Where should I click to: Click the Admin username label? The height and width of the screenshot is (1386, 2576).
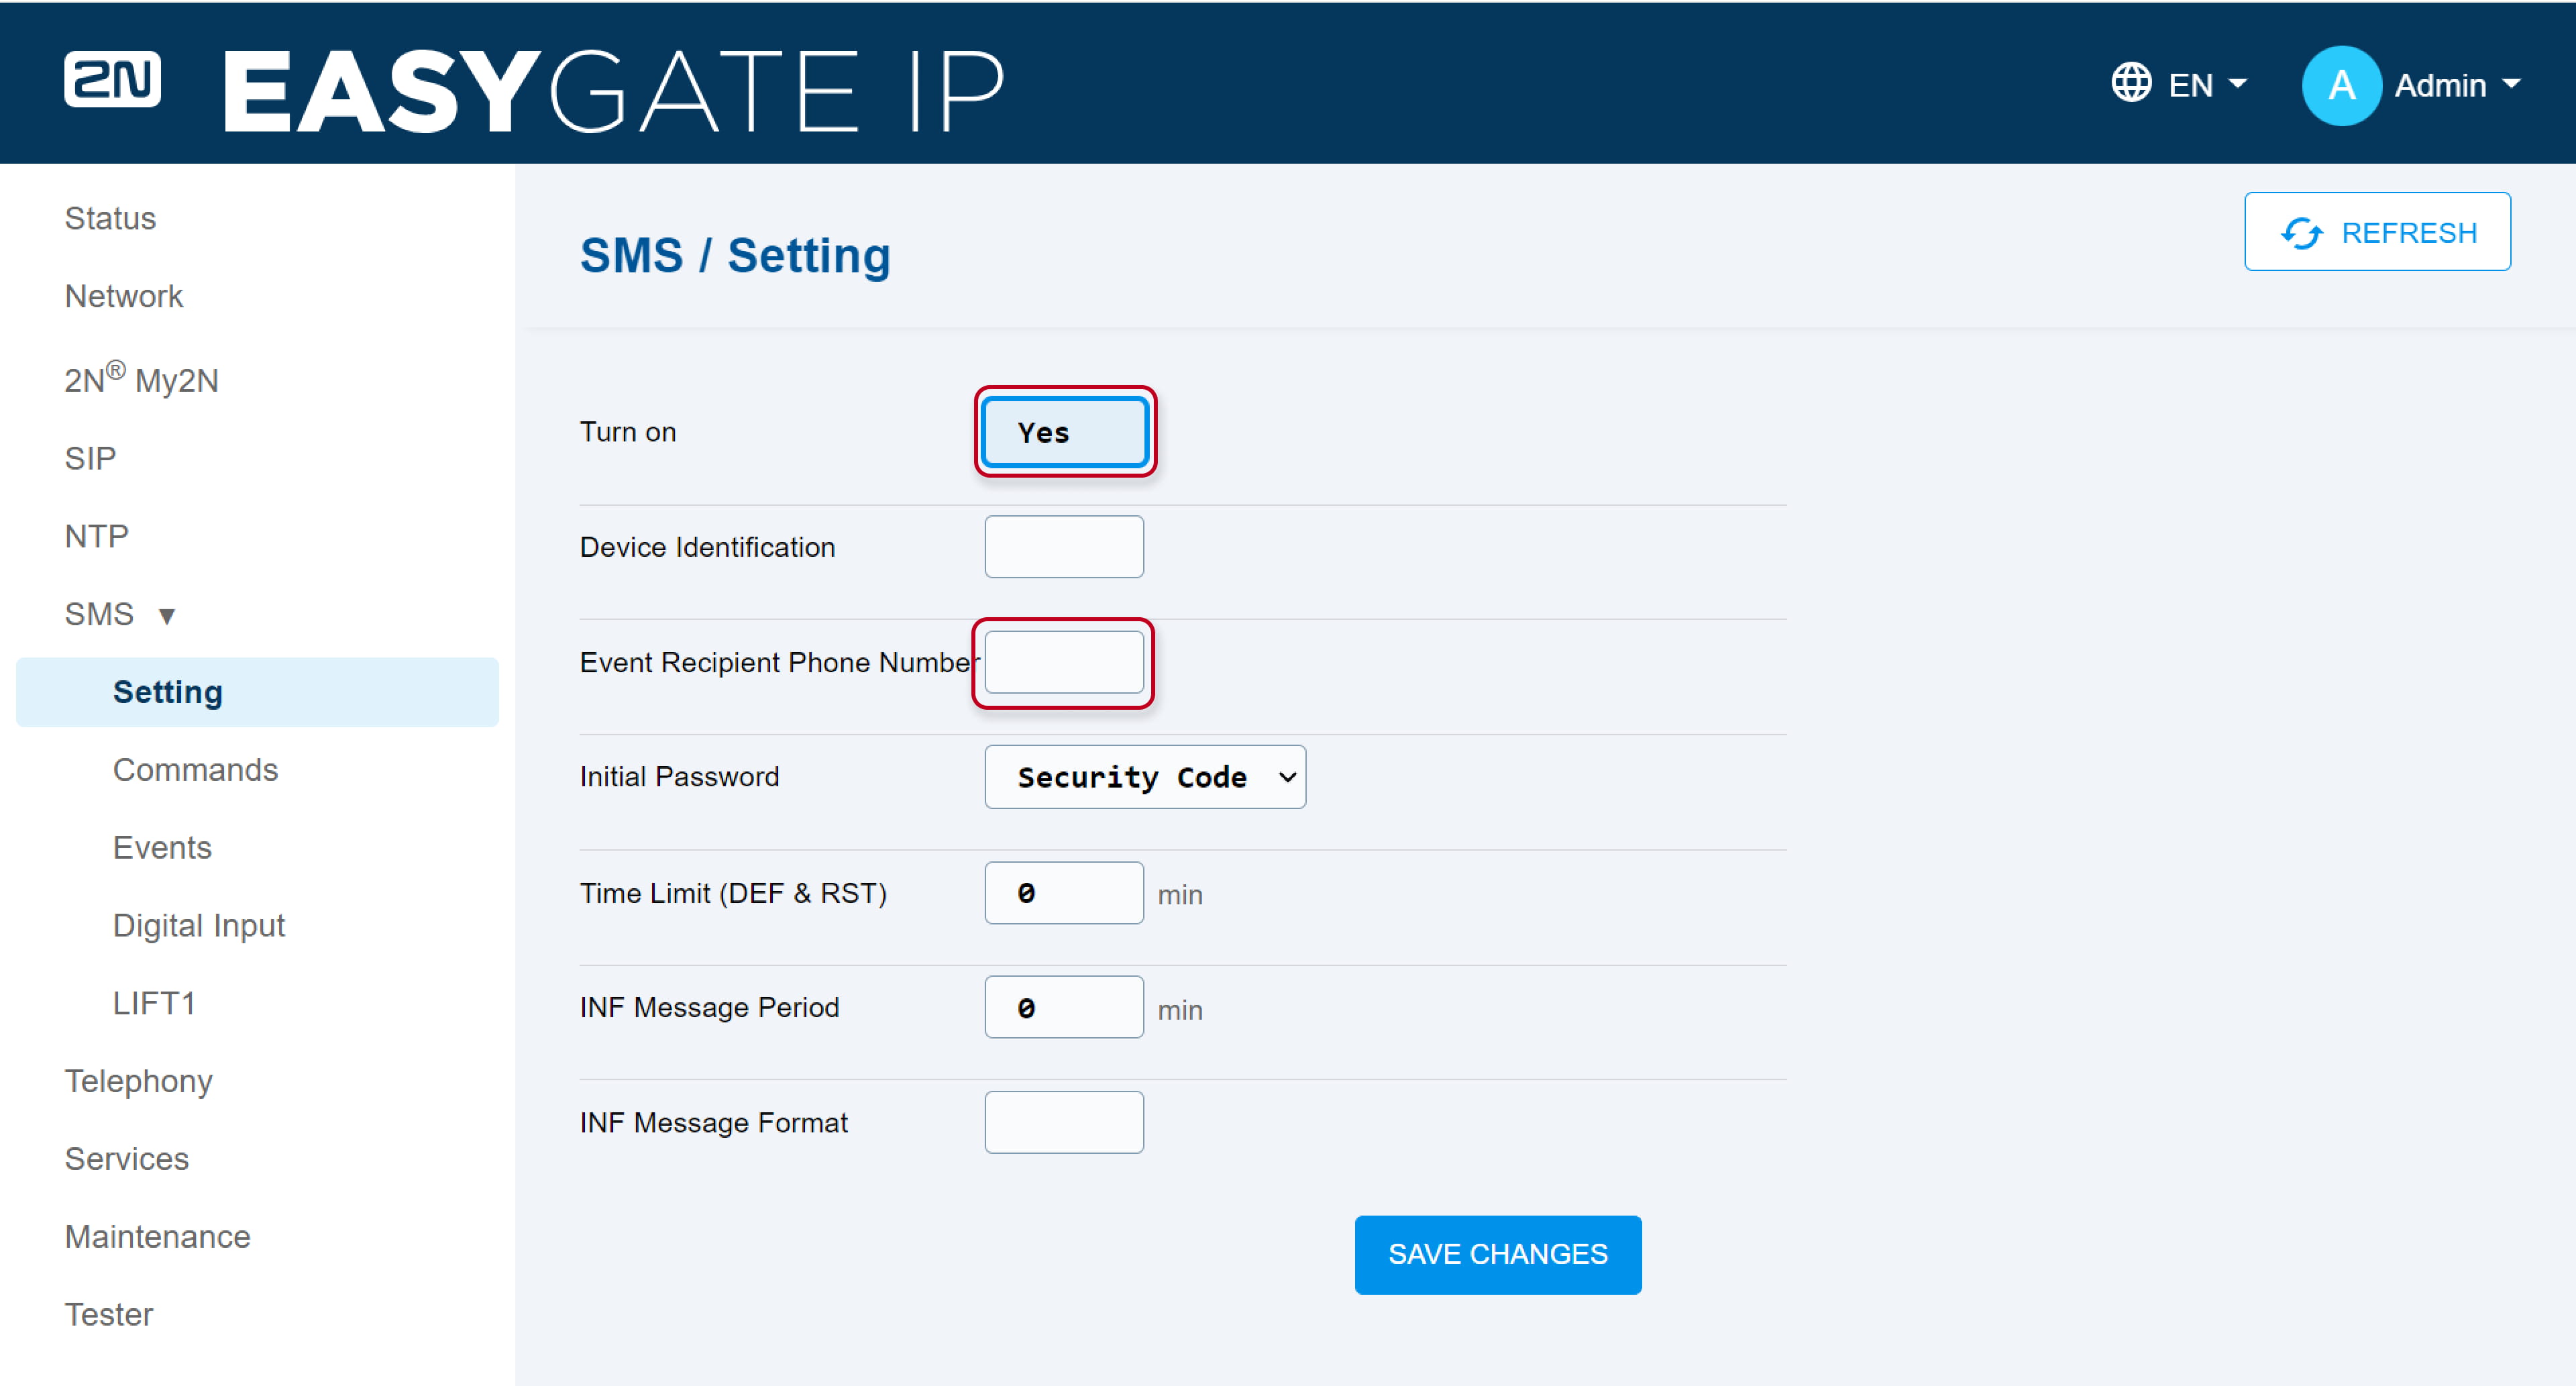[x=2440, y=85]
